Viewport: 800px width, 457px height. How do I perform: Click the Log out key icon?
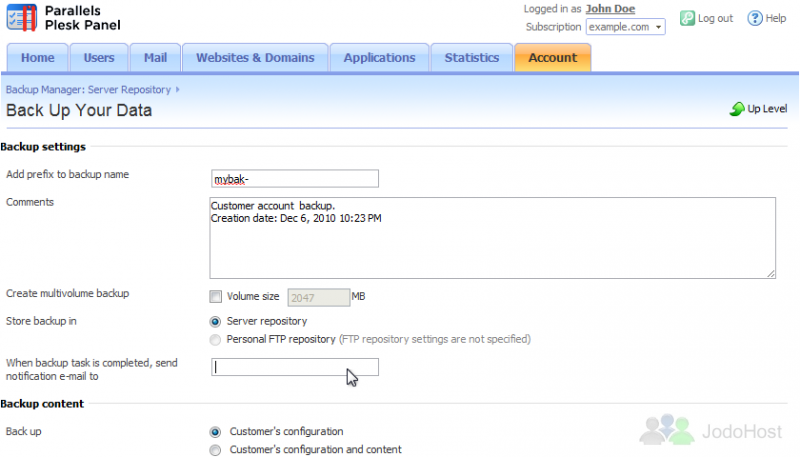[687, 18]
